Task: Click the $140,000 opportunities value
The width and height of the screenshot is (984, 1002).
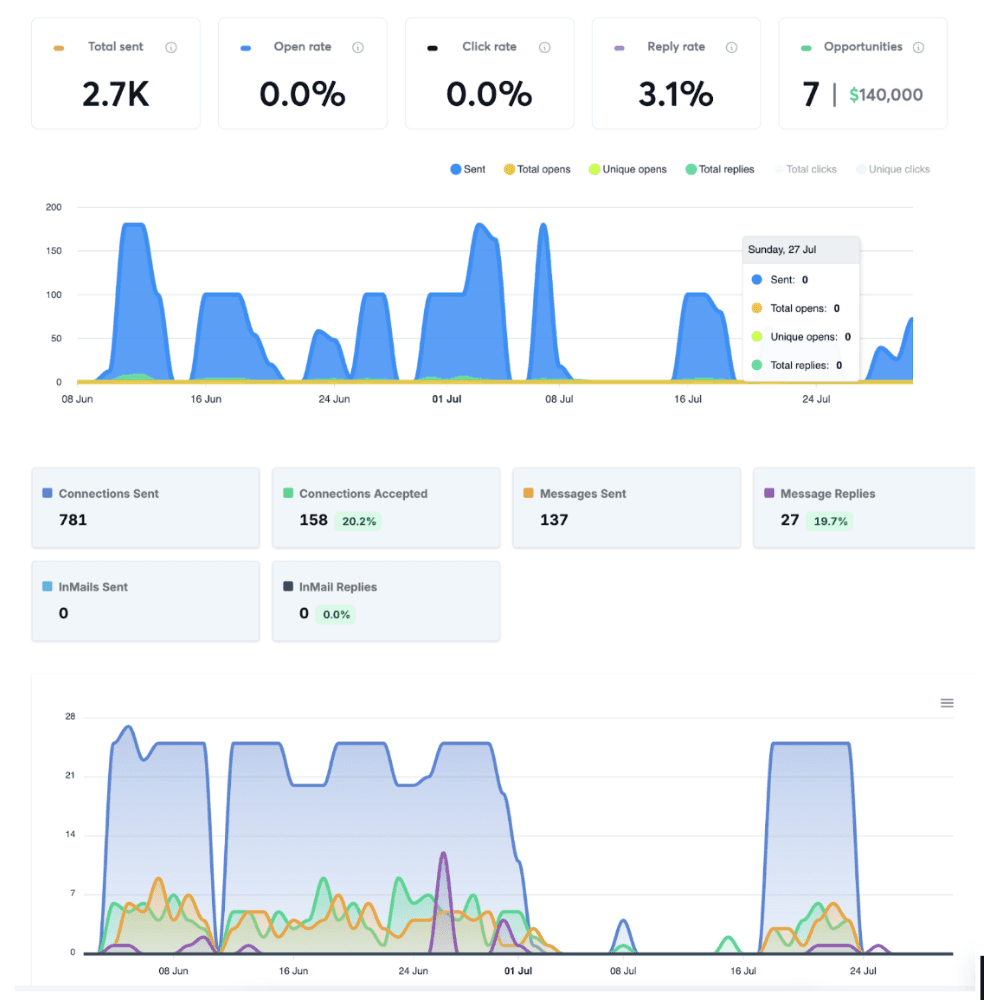Action: coord(886,95)
